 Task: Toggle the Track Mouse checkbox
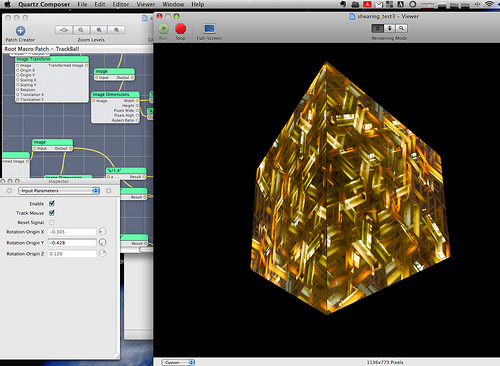coord(52,212)
